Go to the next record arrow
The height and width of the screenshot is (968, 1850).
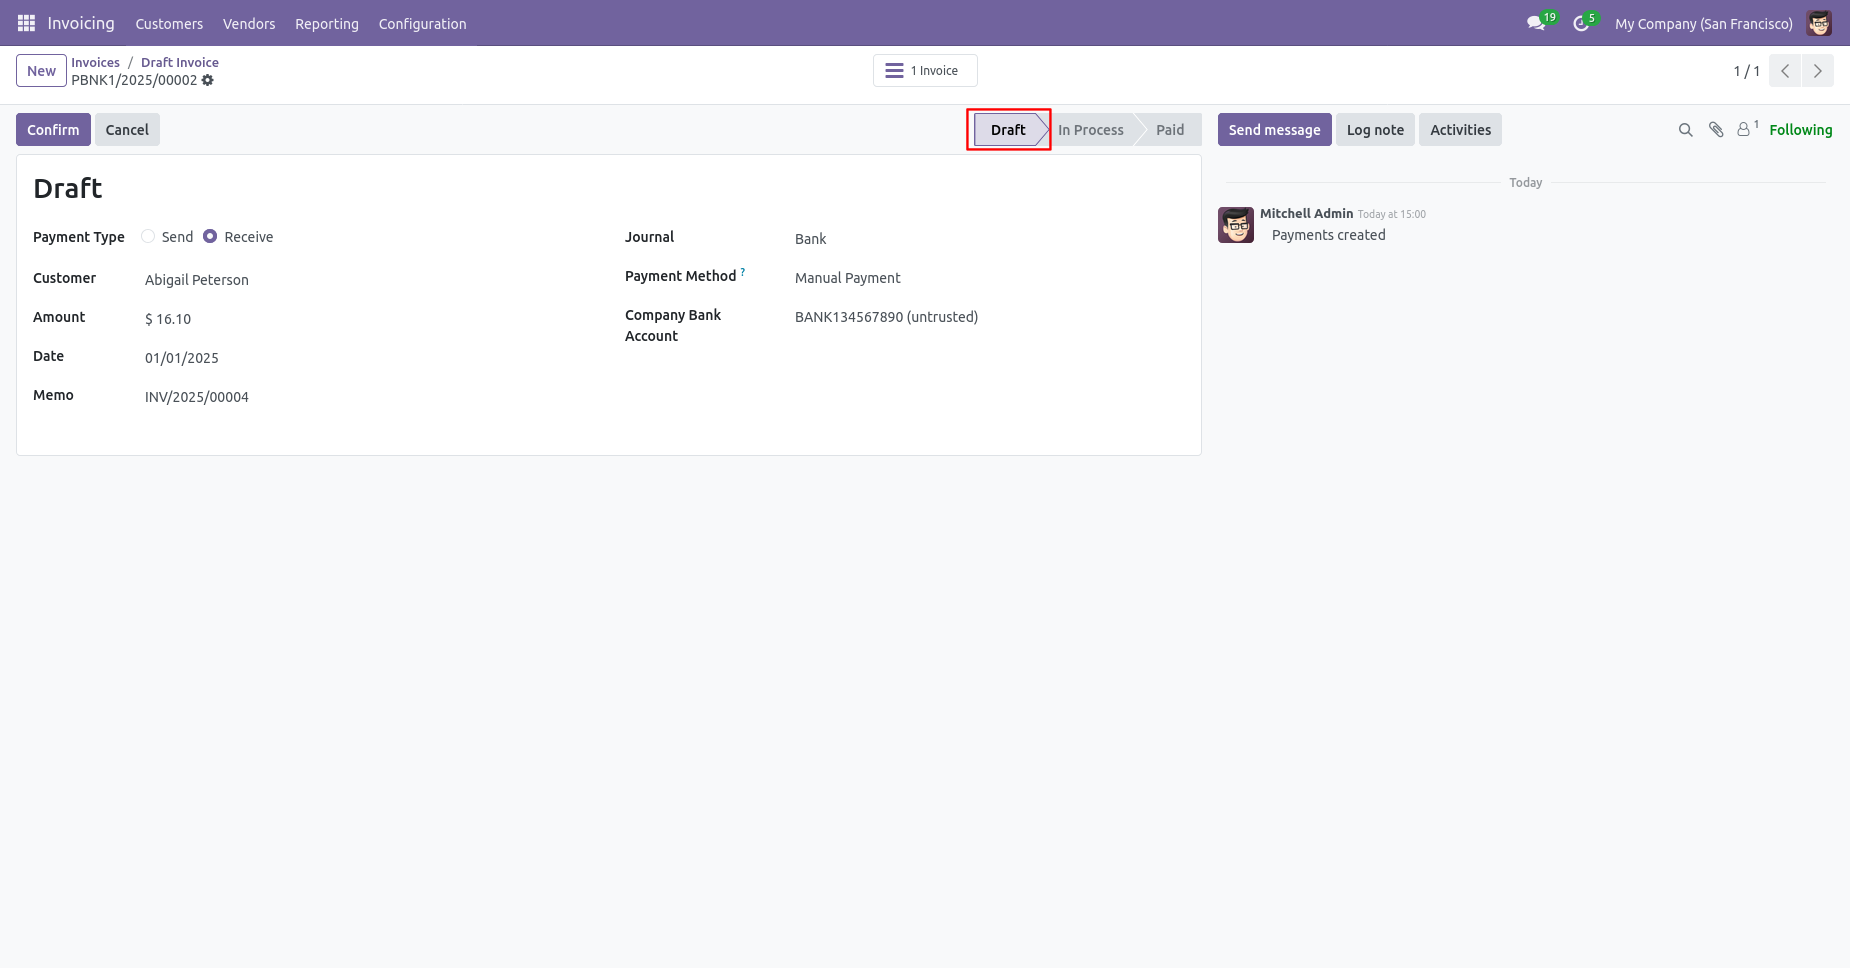pyautogui.click(x=1818, y=71)
